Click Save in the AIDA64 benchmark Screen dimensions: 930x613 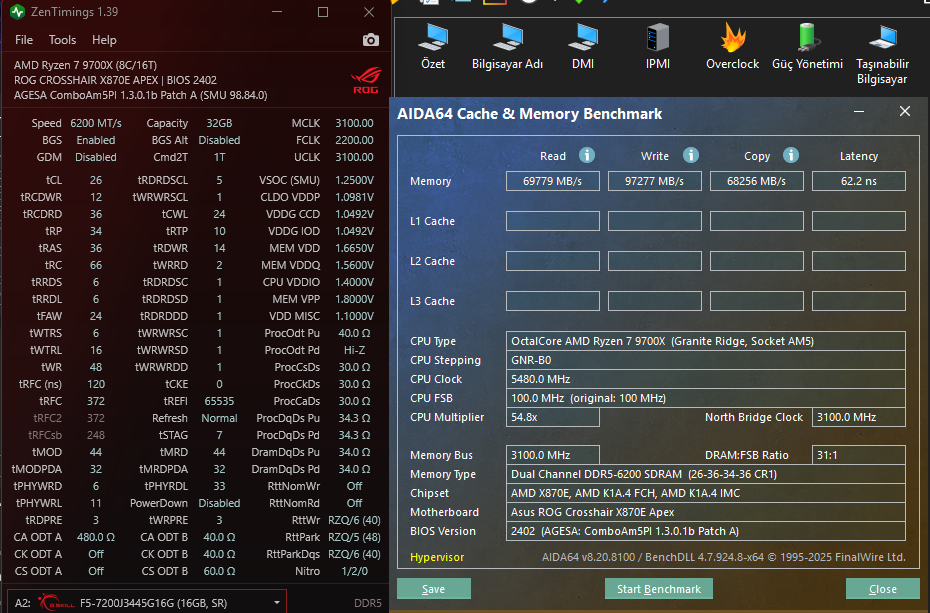coord(434,589)
